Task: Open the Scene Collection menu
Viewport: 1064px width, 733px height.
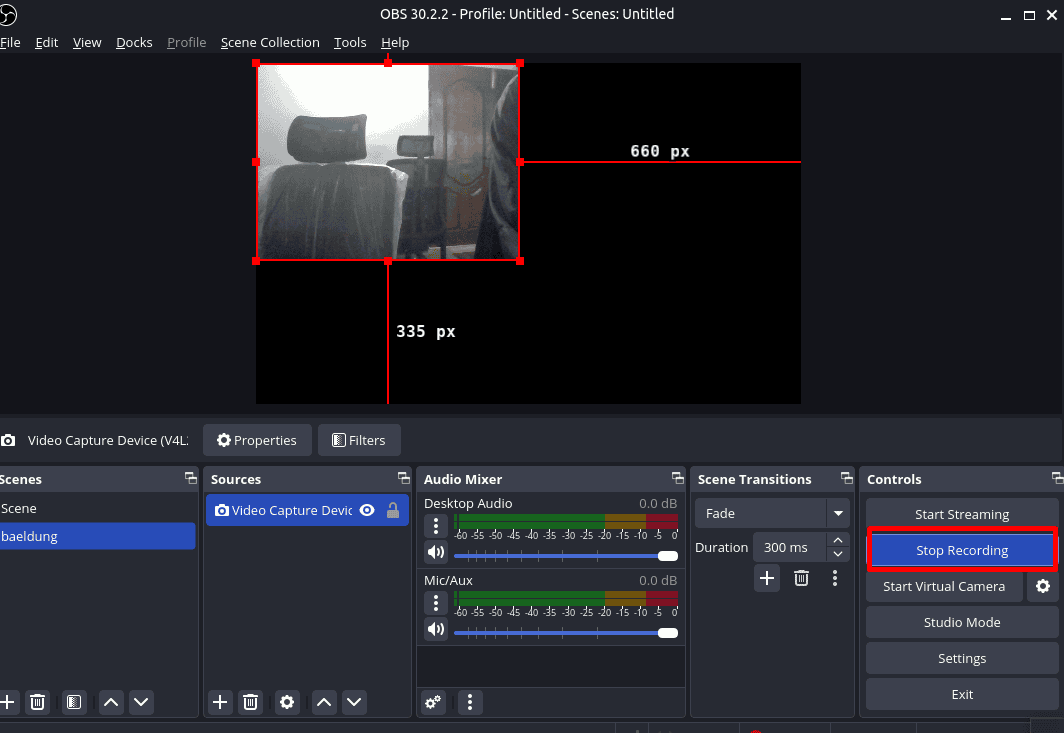Action: coord(270,42)
